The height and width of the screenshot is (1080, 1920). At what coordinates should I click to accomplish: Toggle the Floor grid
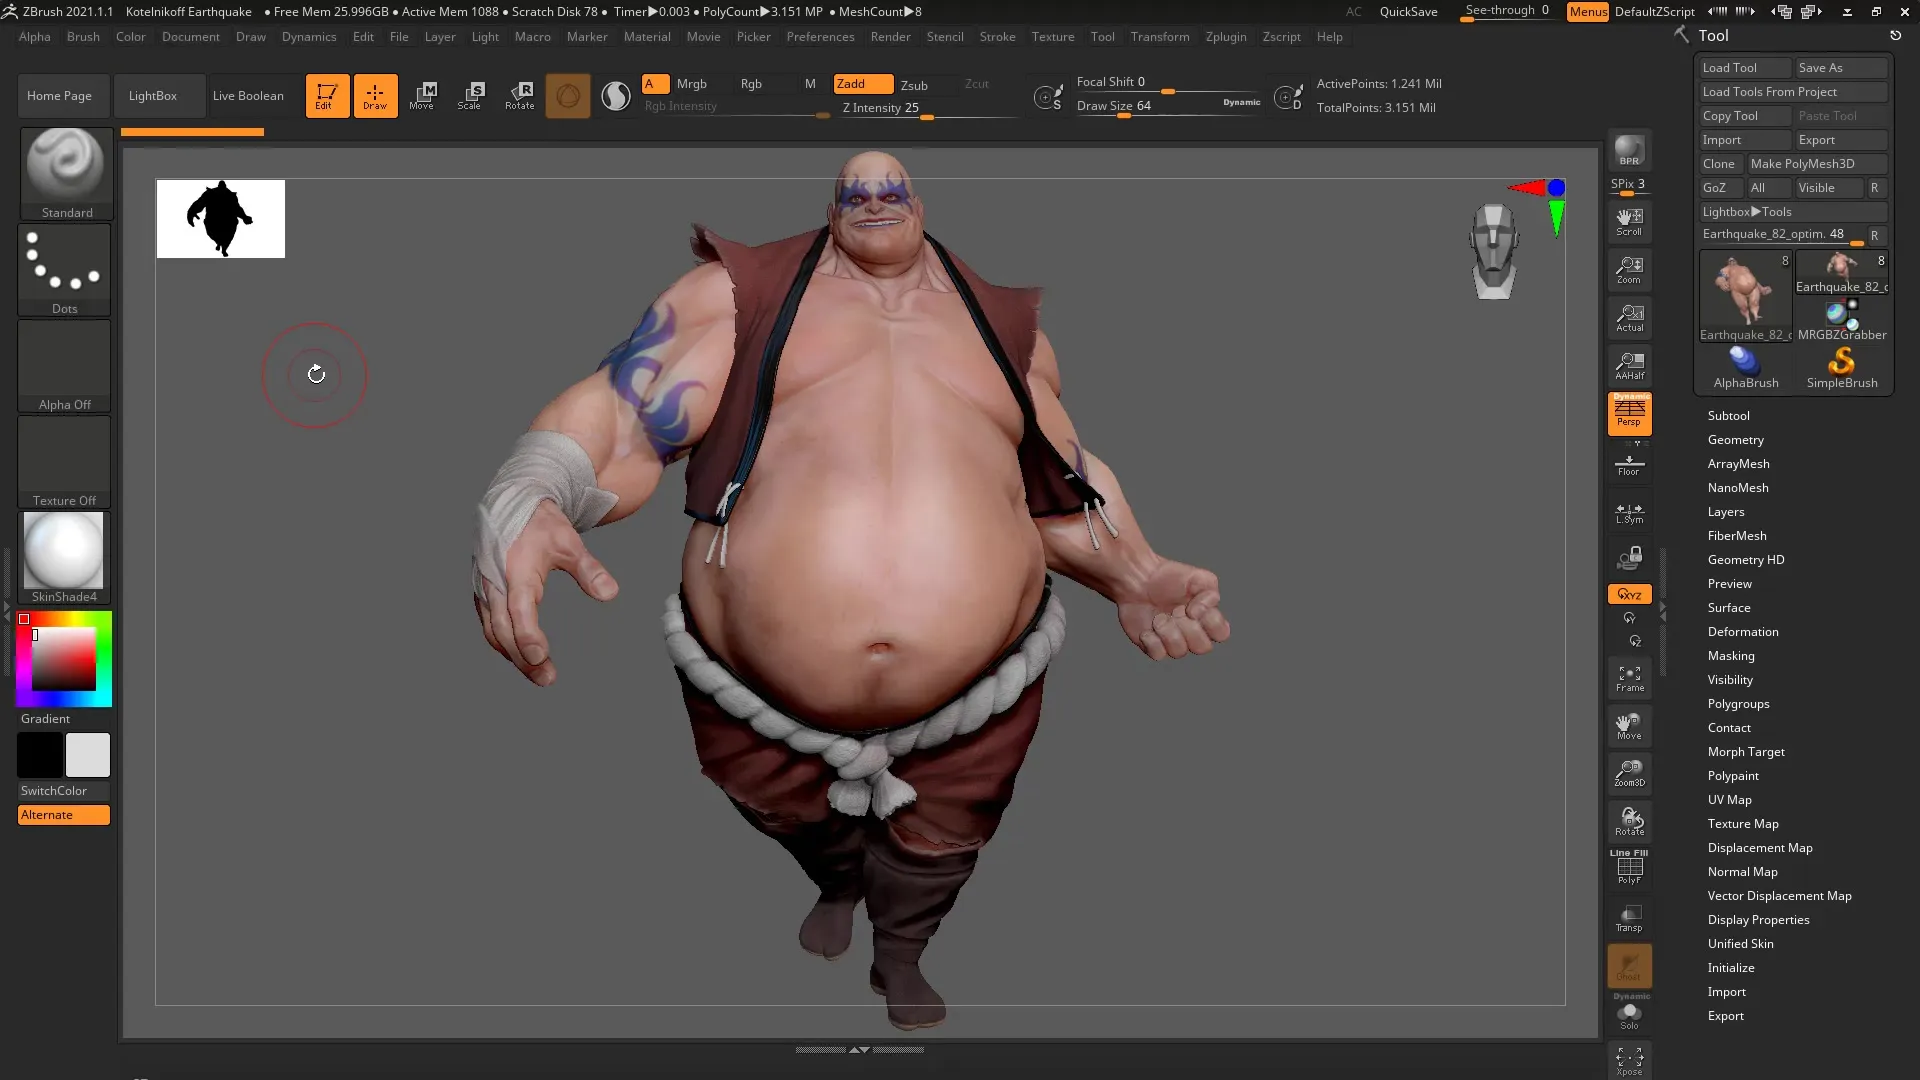(1629, 464)
